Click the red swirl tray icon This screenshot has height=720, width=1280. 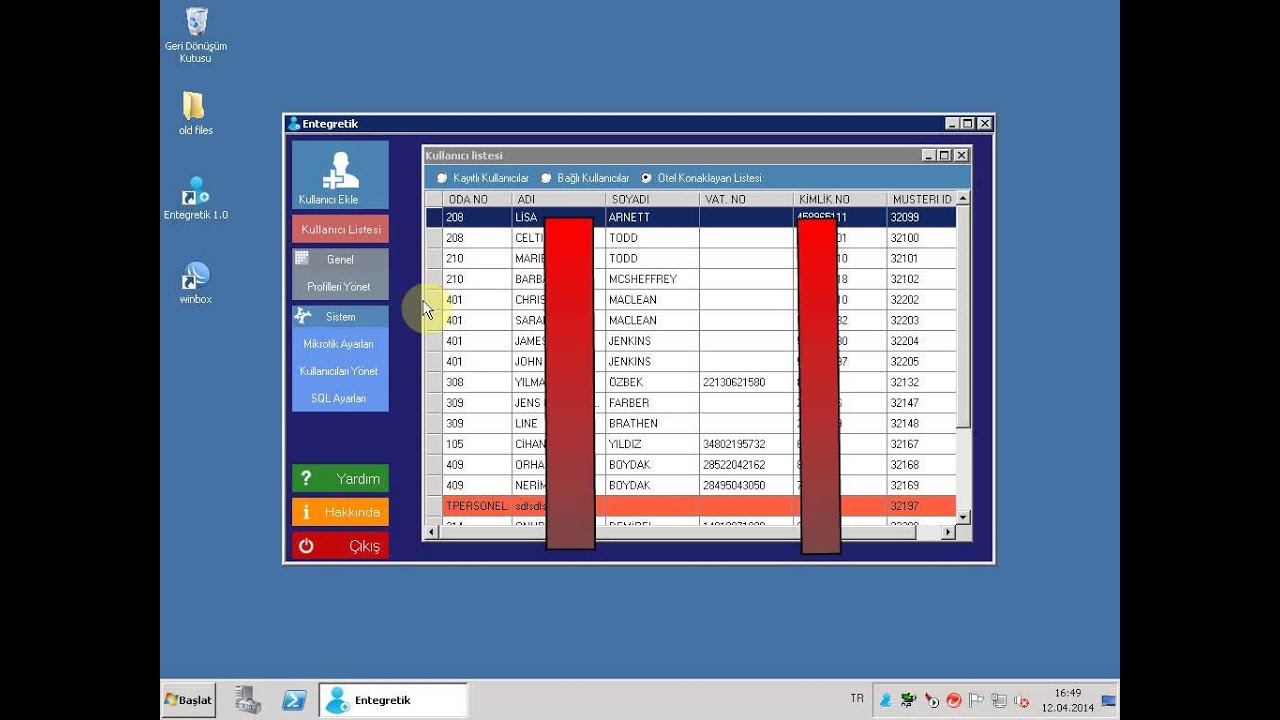click(954, 701)
